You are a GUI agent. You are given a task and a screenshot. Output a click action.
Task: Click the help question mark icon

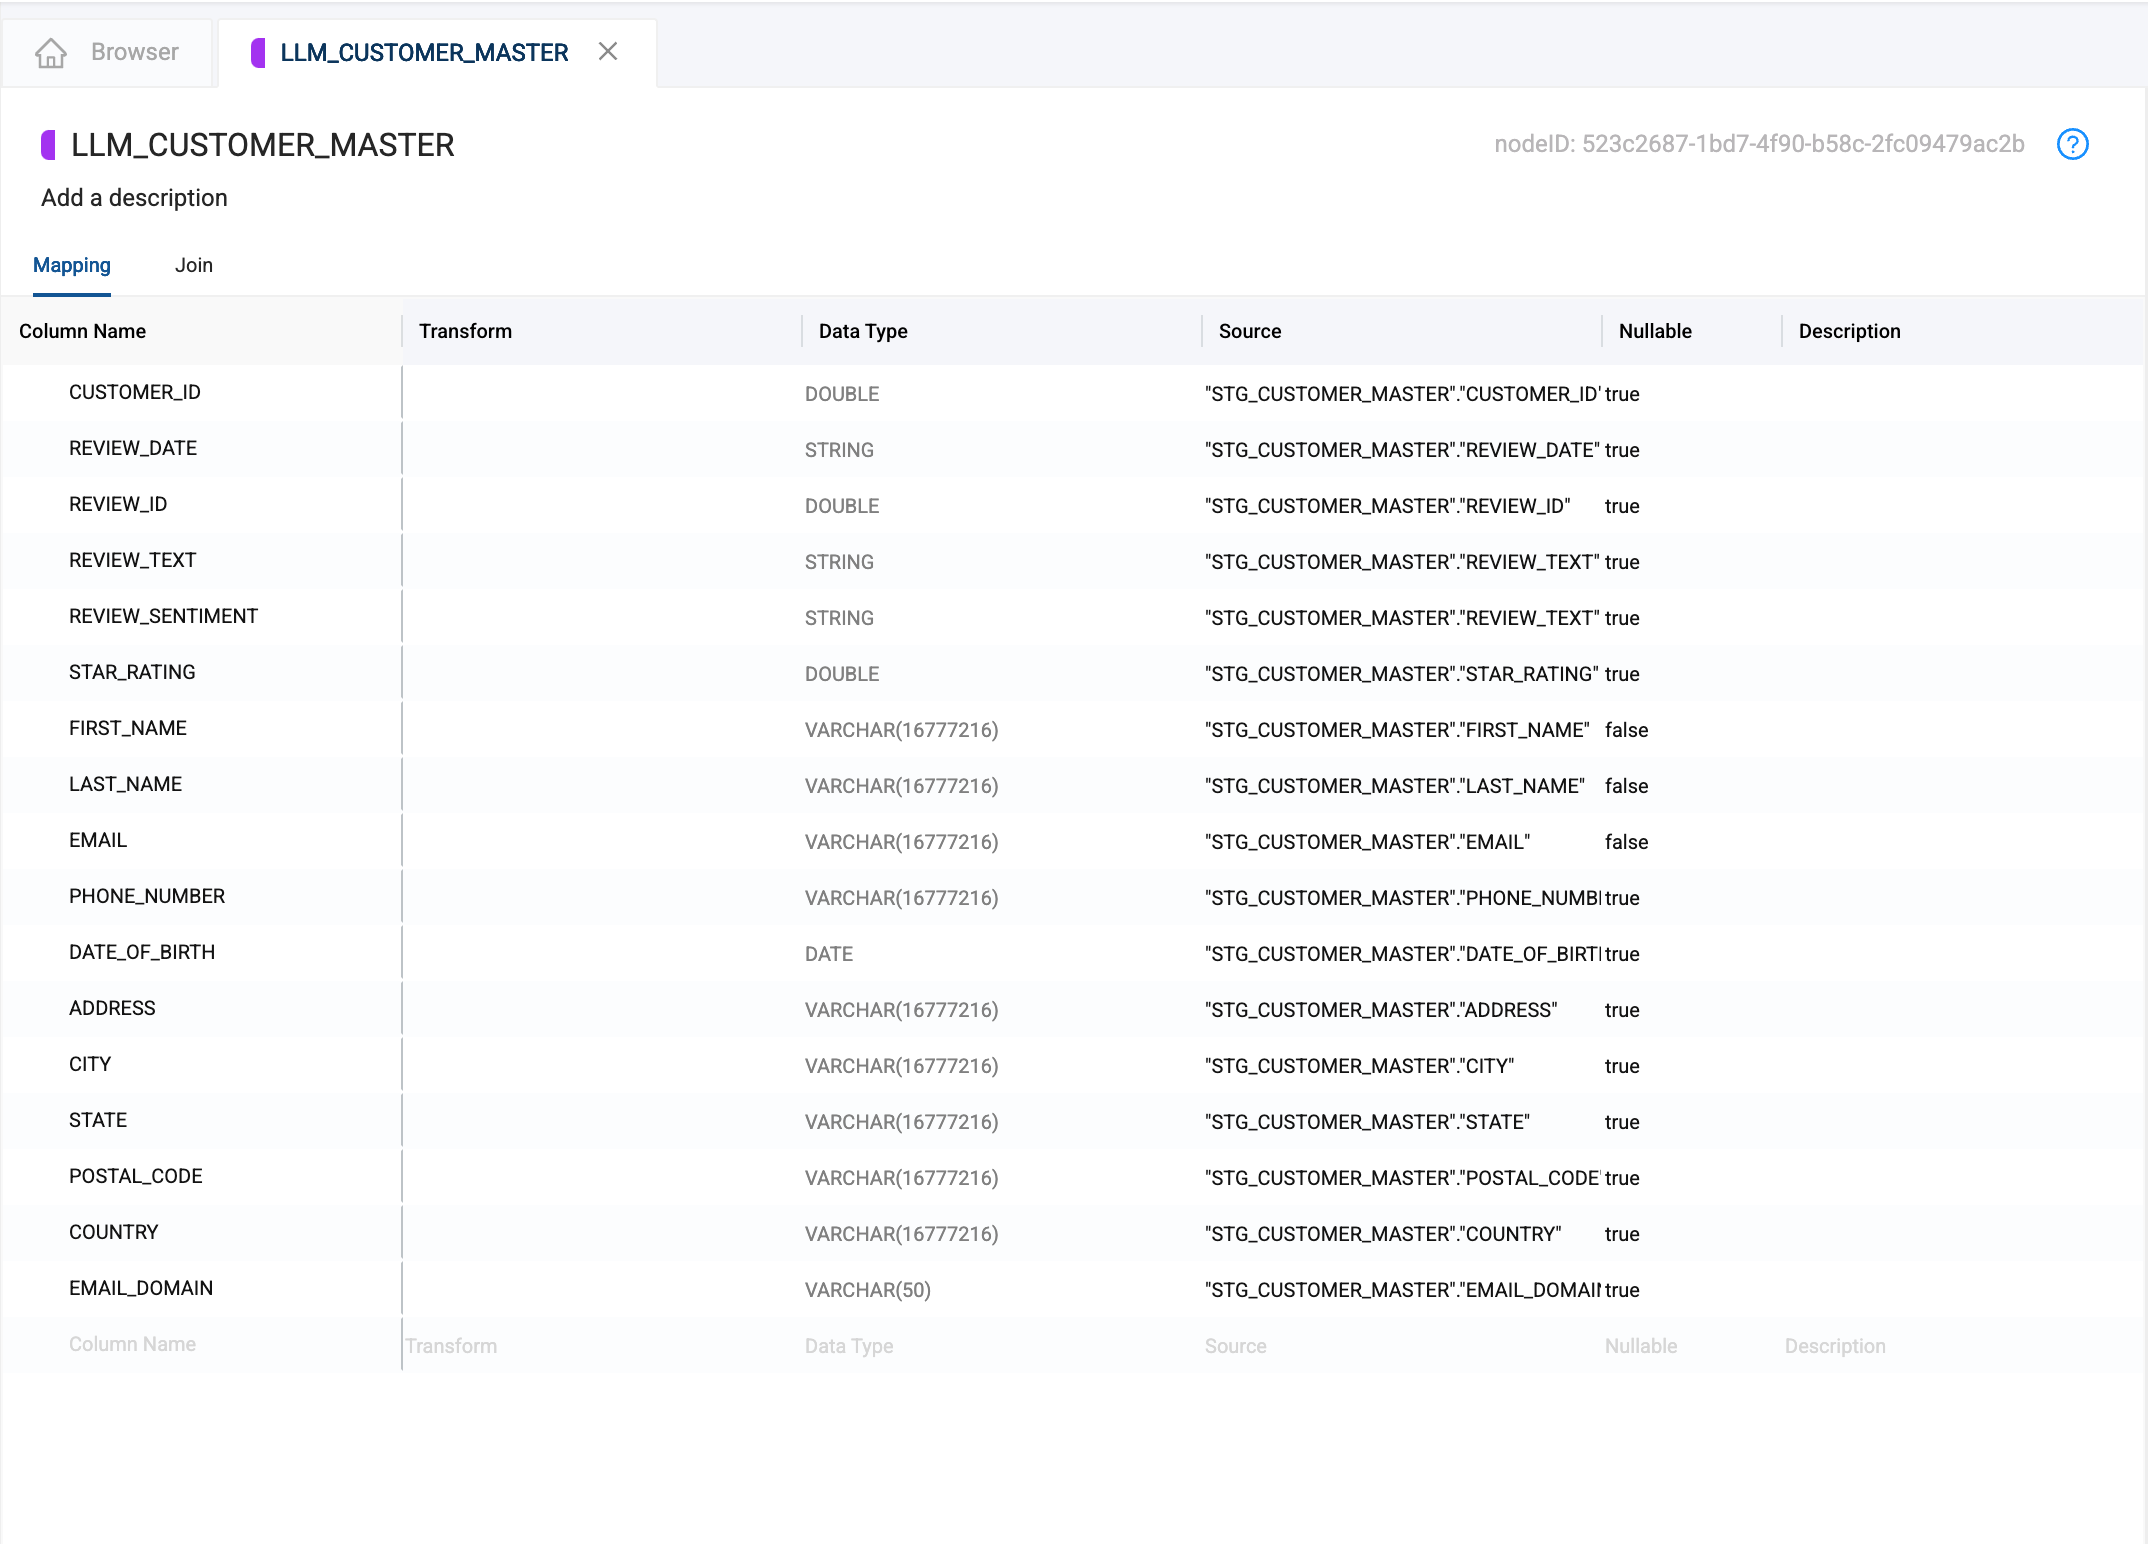click(x=2072, y=144)
